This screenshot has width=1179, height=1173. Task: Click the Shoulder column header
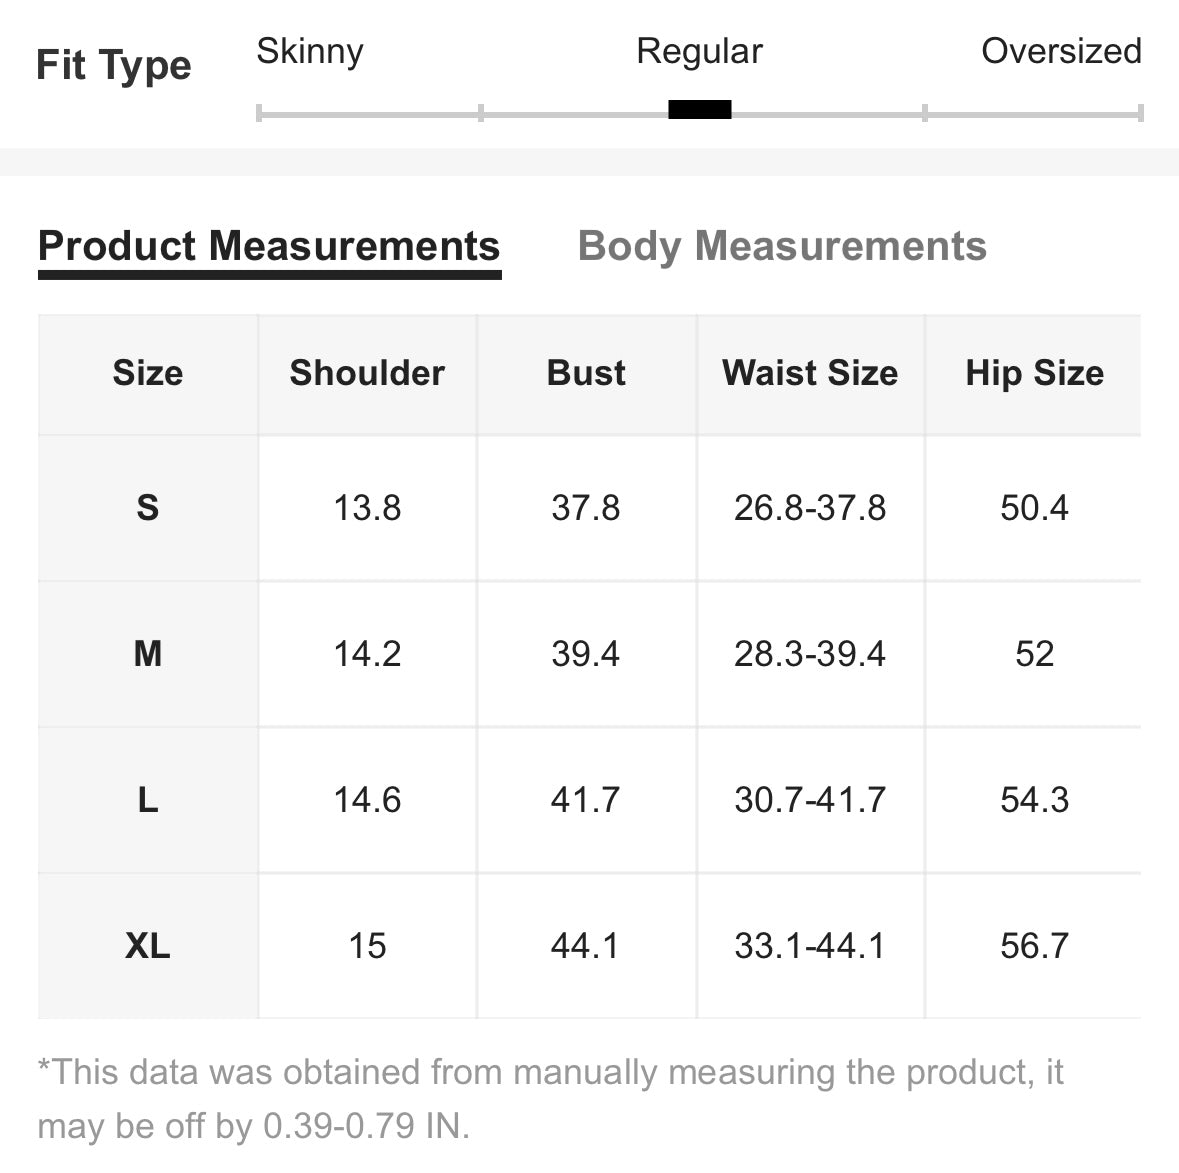coord(367,373)
